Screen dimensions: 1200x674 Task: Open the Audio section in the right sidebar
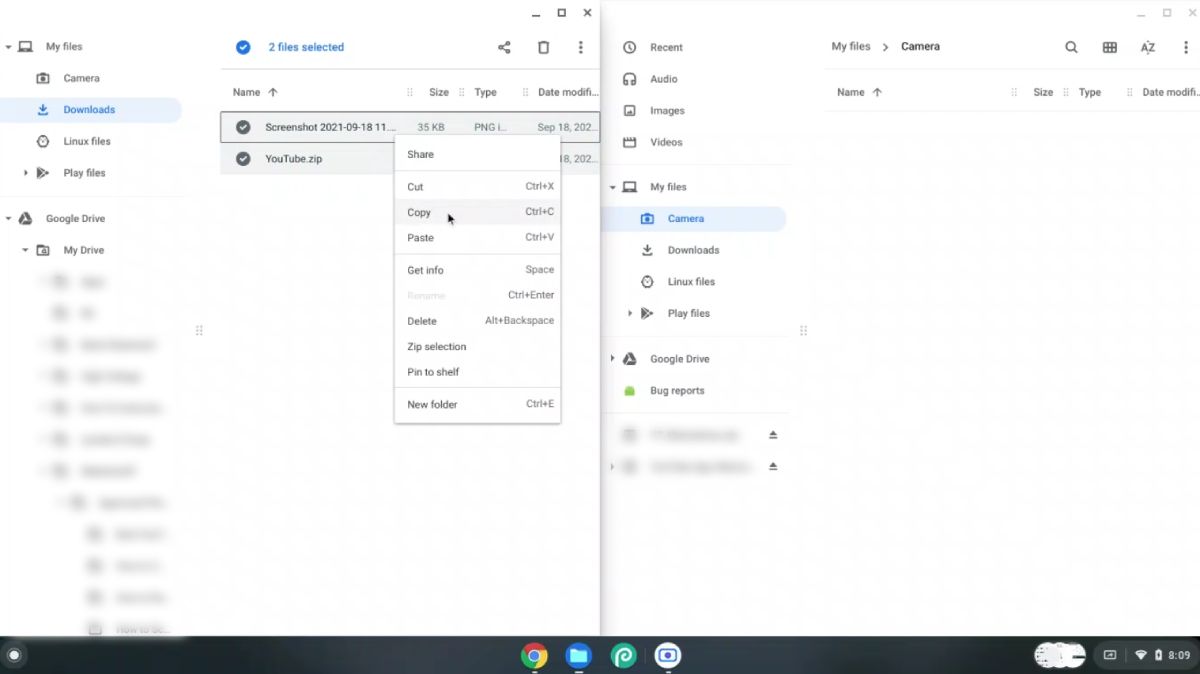[x=663, y=79]
